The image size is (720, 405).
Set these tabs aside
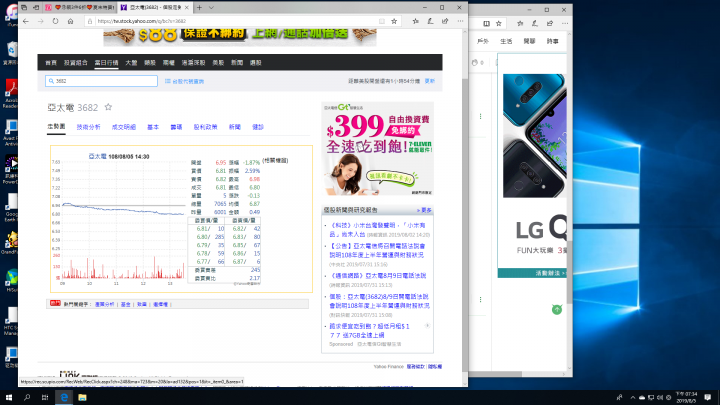coord(36,7)
